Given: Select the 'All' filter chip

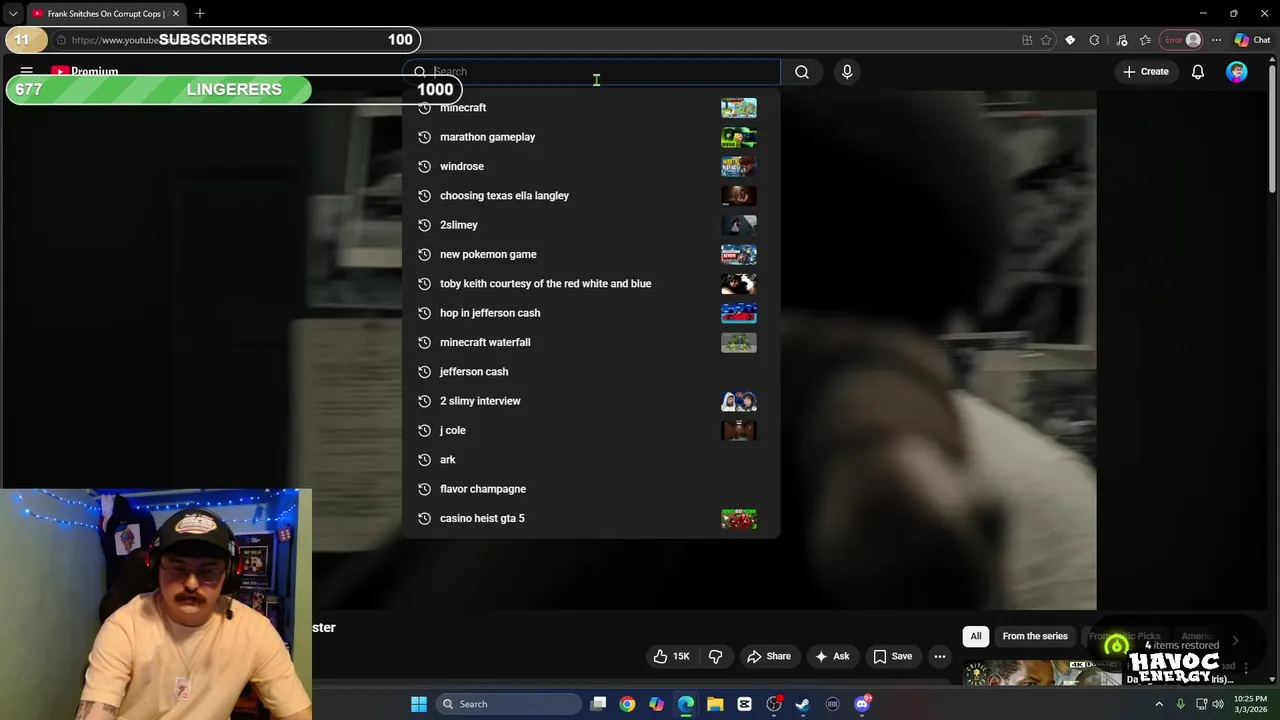Looking at the screenshot, I should 976,636.
